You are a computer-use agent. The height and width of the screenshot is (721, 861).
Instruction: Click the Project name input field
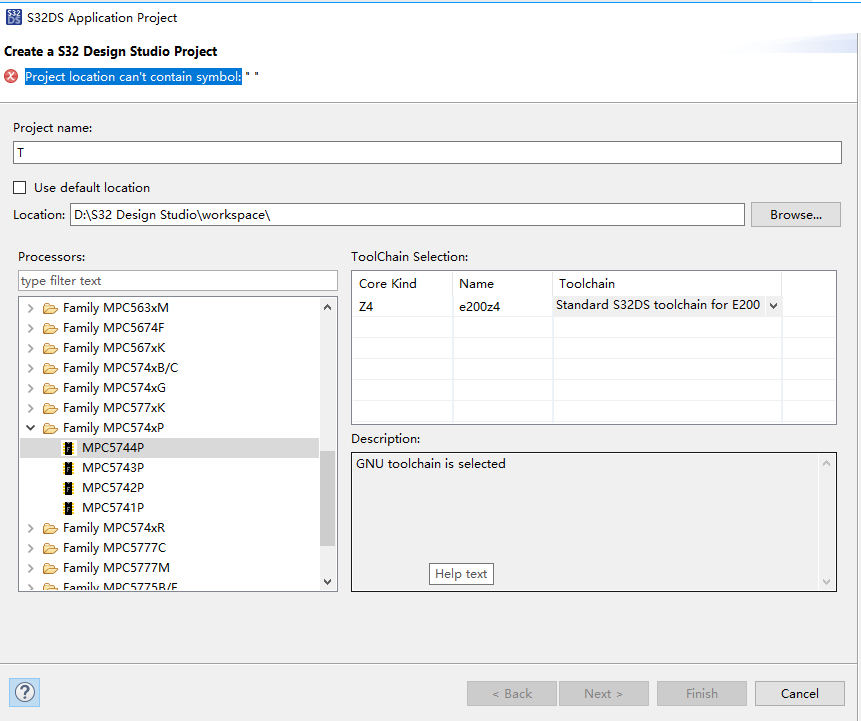click(x=427, y=152)
